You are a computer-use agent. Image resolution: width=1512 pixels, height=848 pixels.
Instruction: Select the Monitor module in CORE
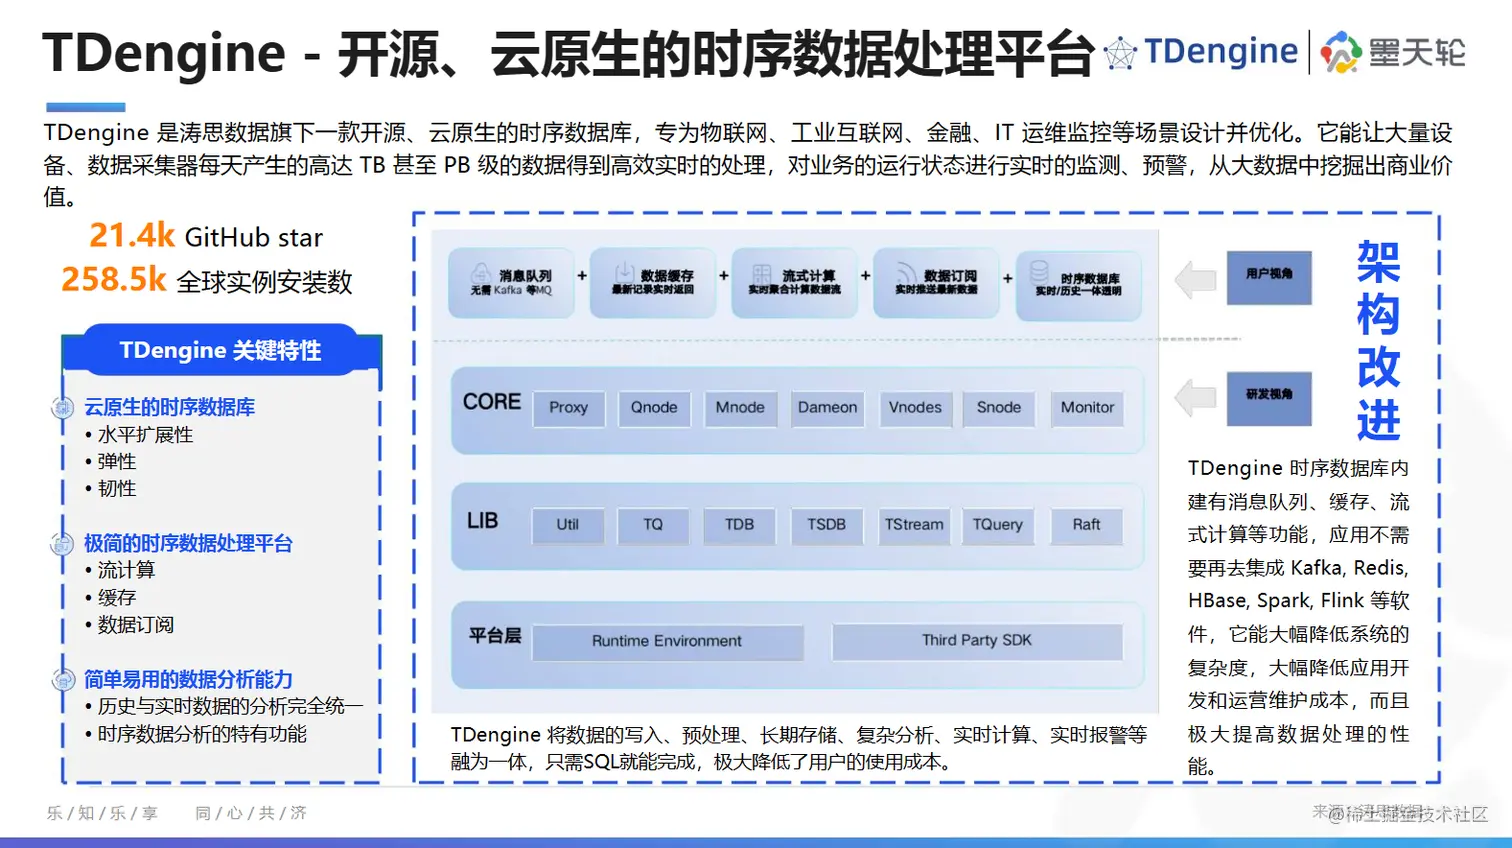1087,408
